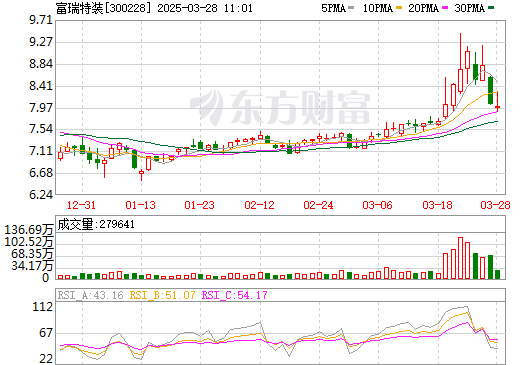Click the 30PMA green legend swatch
Viewport: 520px width, 365px height.
[x=491, y=8]
